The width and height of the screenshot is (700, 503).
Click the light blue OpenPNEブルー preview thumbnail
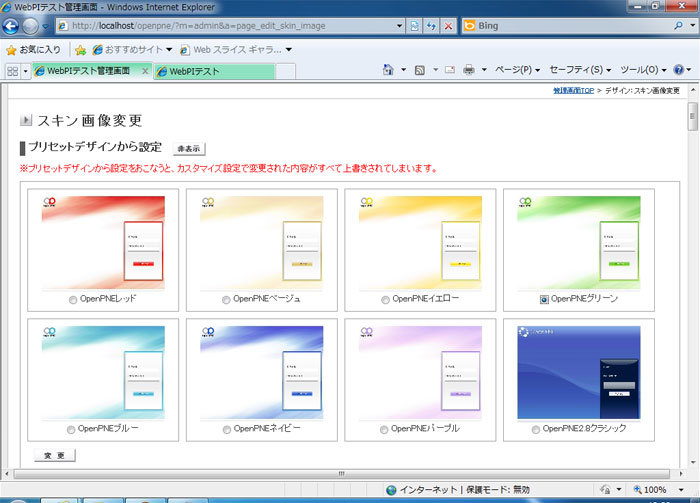[103, 373]
